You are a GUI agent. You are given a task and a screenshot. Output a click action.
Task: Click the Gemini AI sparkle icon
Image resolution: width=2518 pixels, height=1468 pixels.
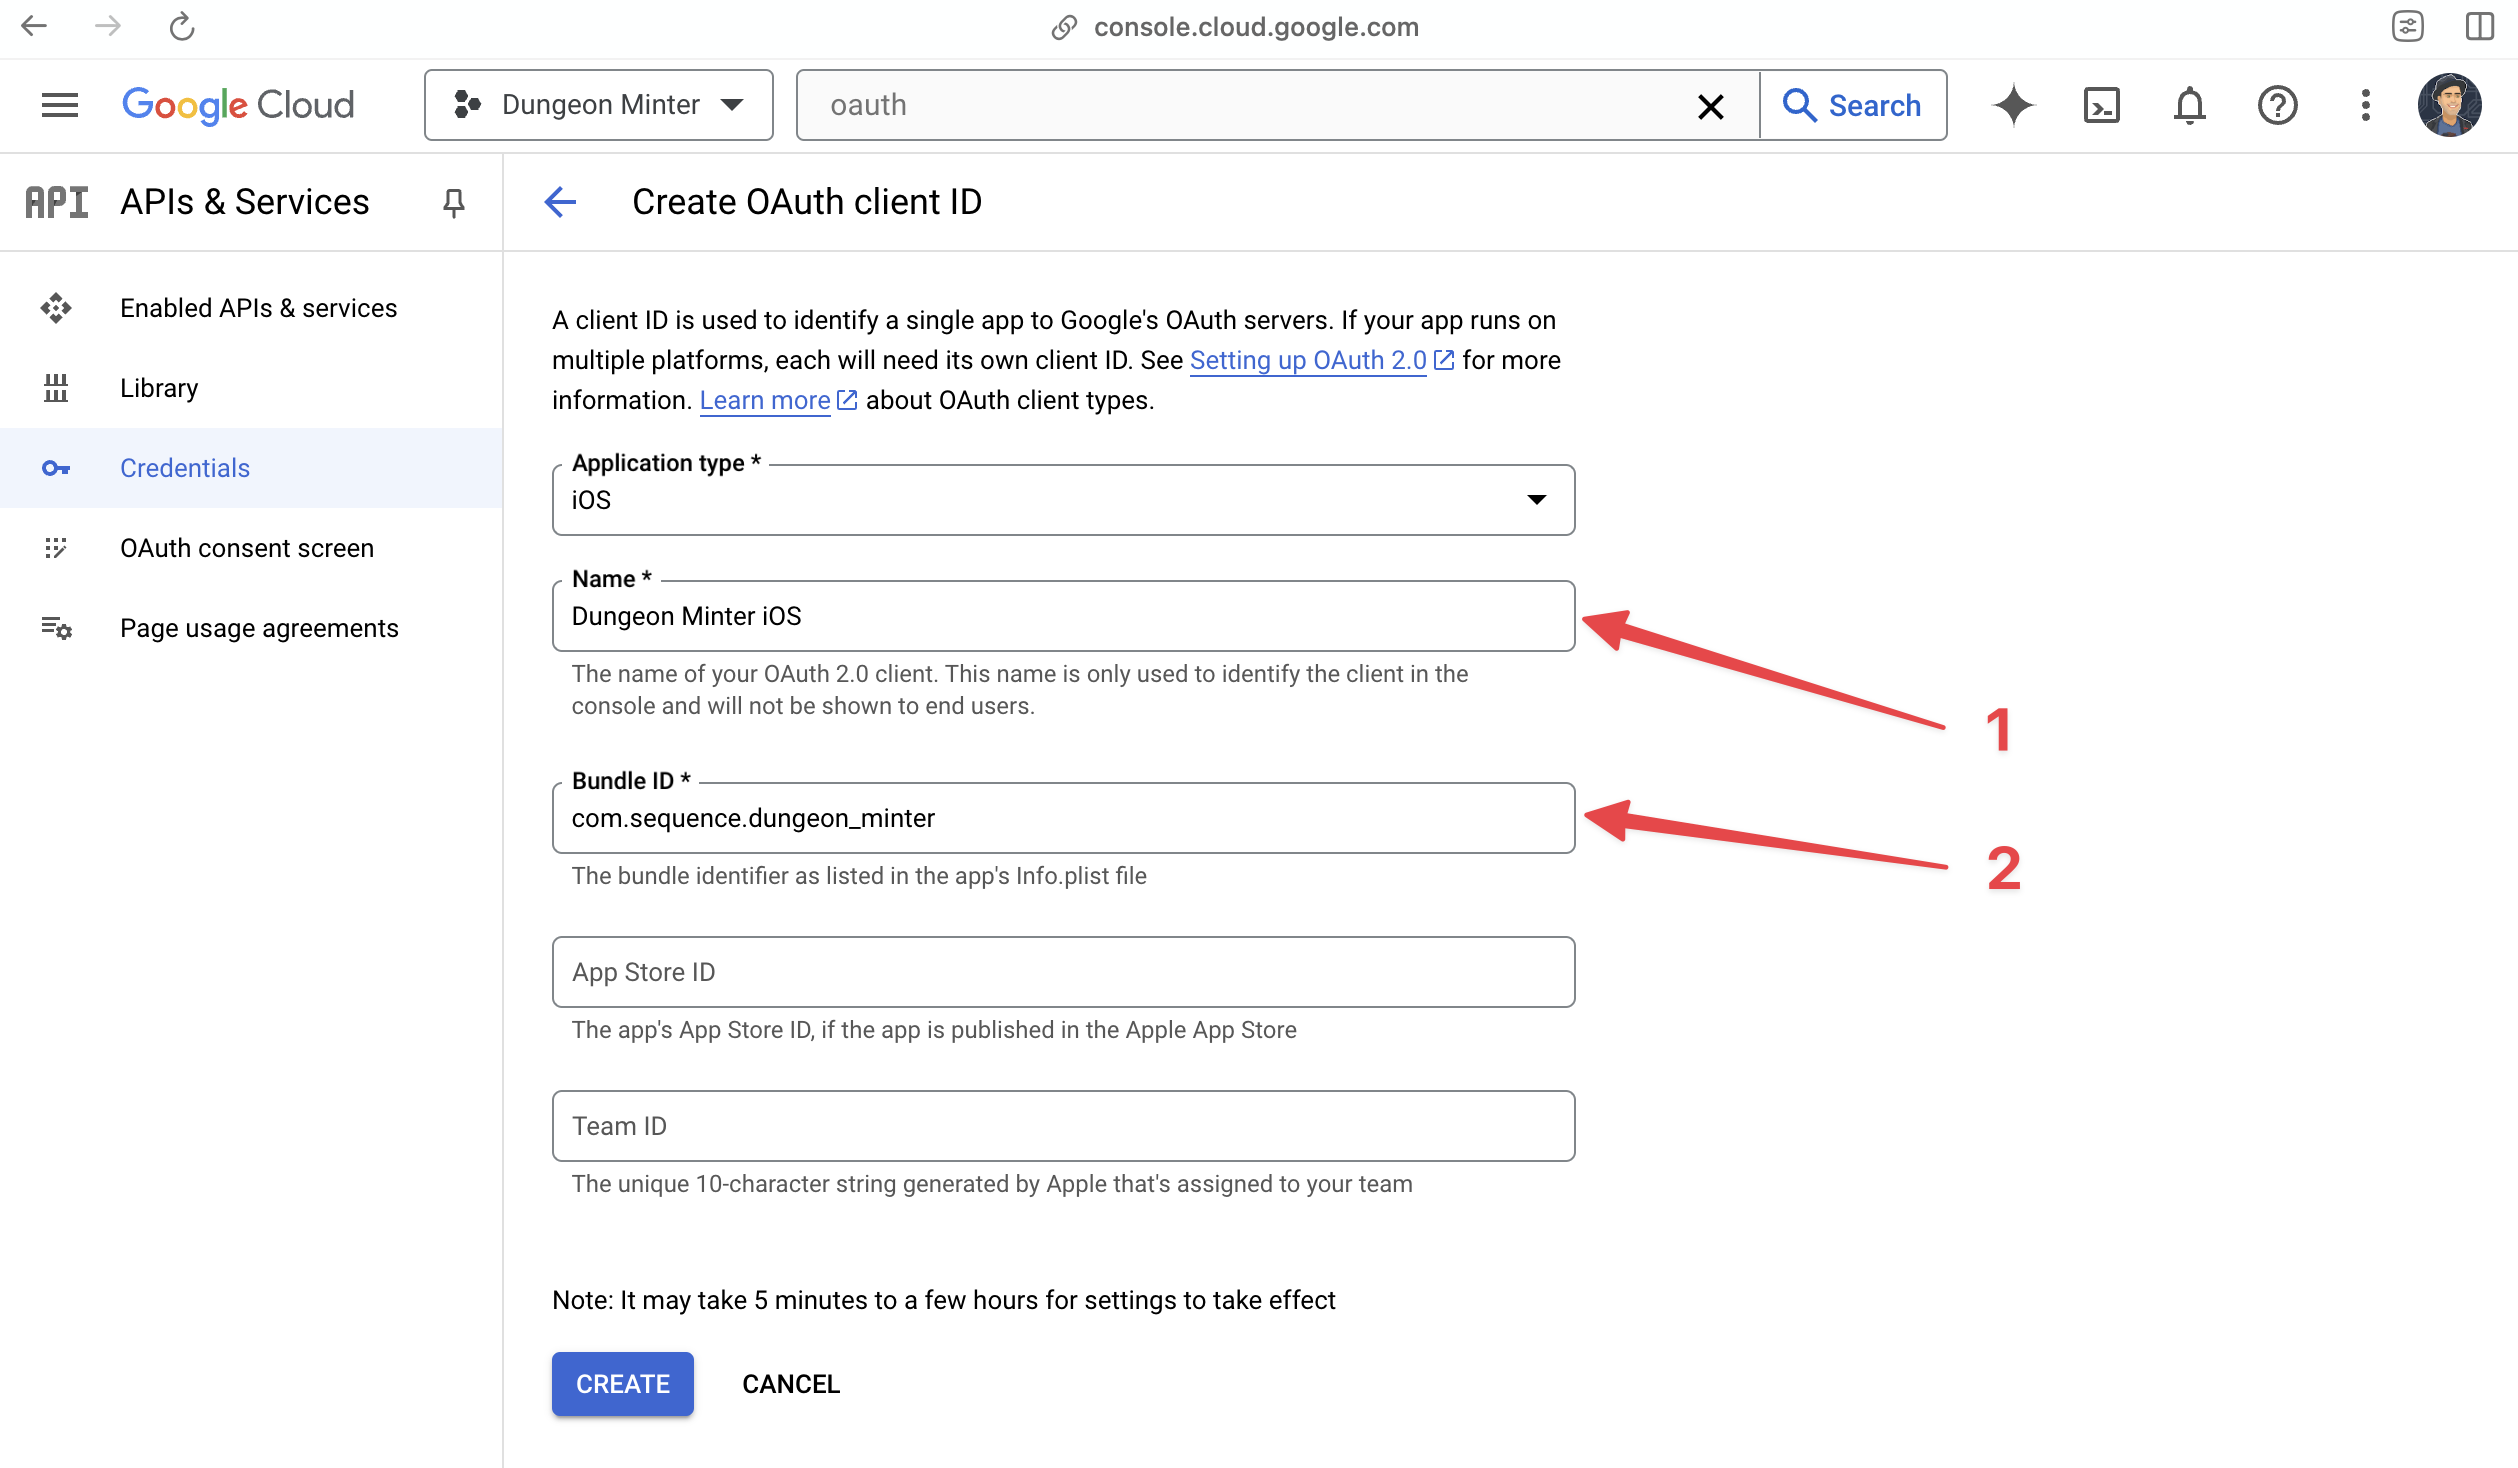2013,105
